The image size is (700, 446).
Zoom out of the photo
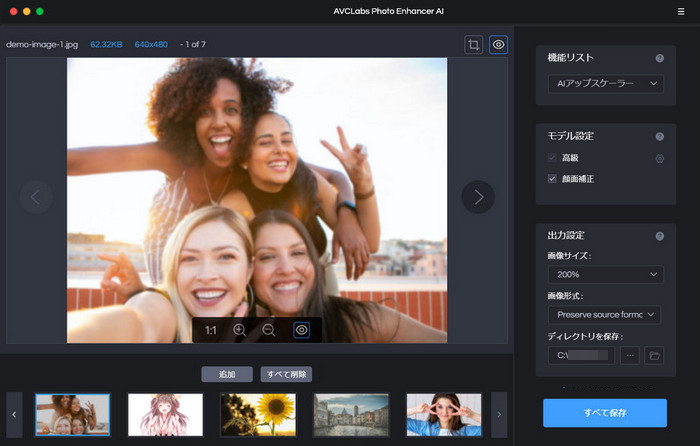click(268, 330)
